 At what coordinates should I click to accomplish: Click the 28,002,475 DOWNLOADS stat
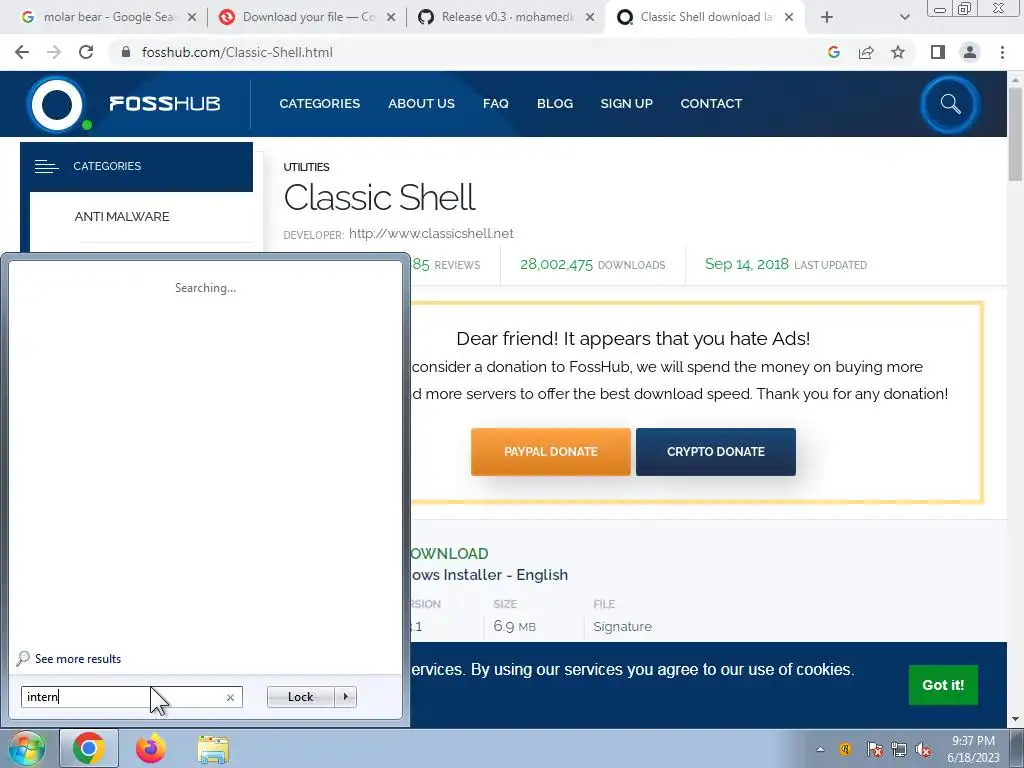[592, 264]
